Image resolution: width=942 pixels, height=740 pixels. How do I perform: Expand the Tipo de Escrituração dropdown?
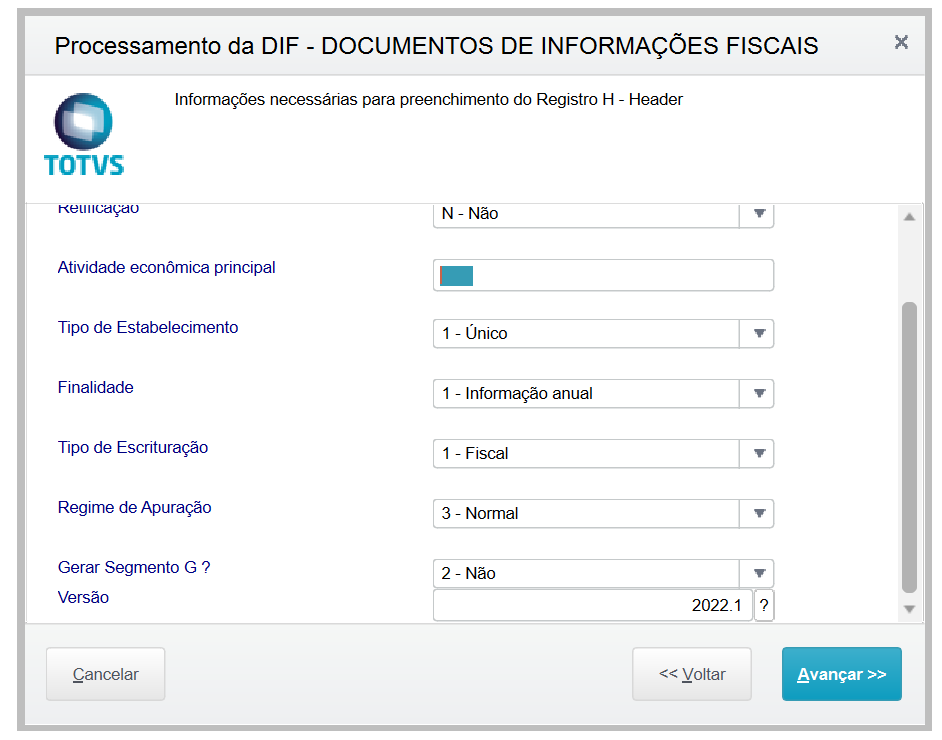coord(758,453)
